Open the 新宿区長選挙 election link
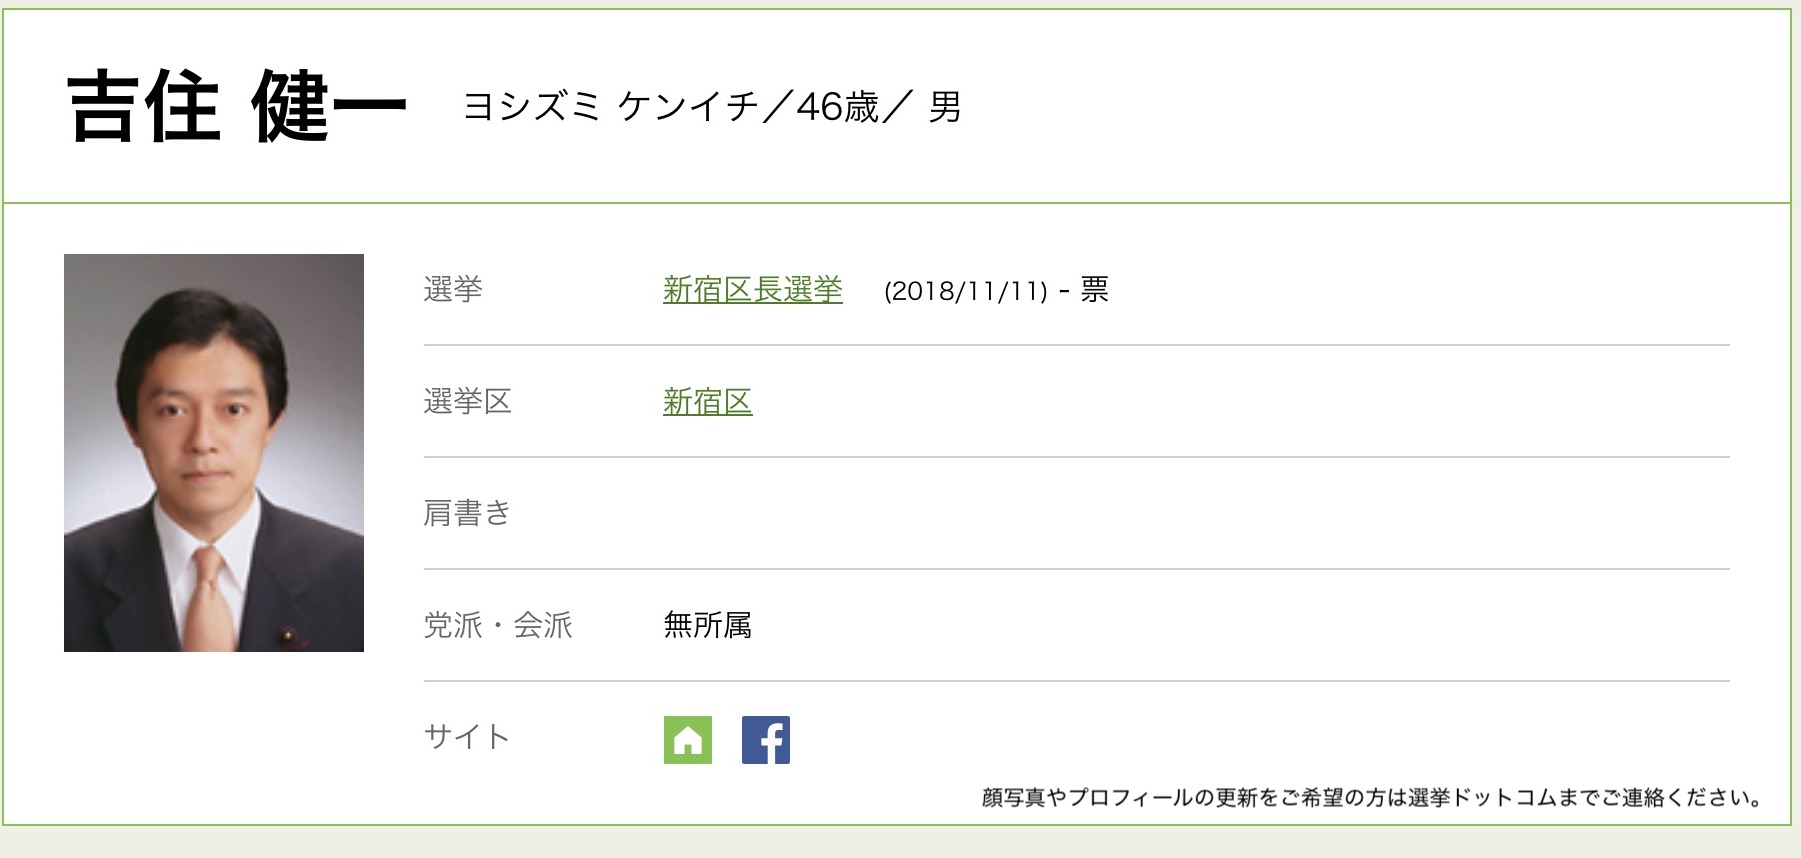 point(752,290)
